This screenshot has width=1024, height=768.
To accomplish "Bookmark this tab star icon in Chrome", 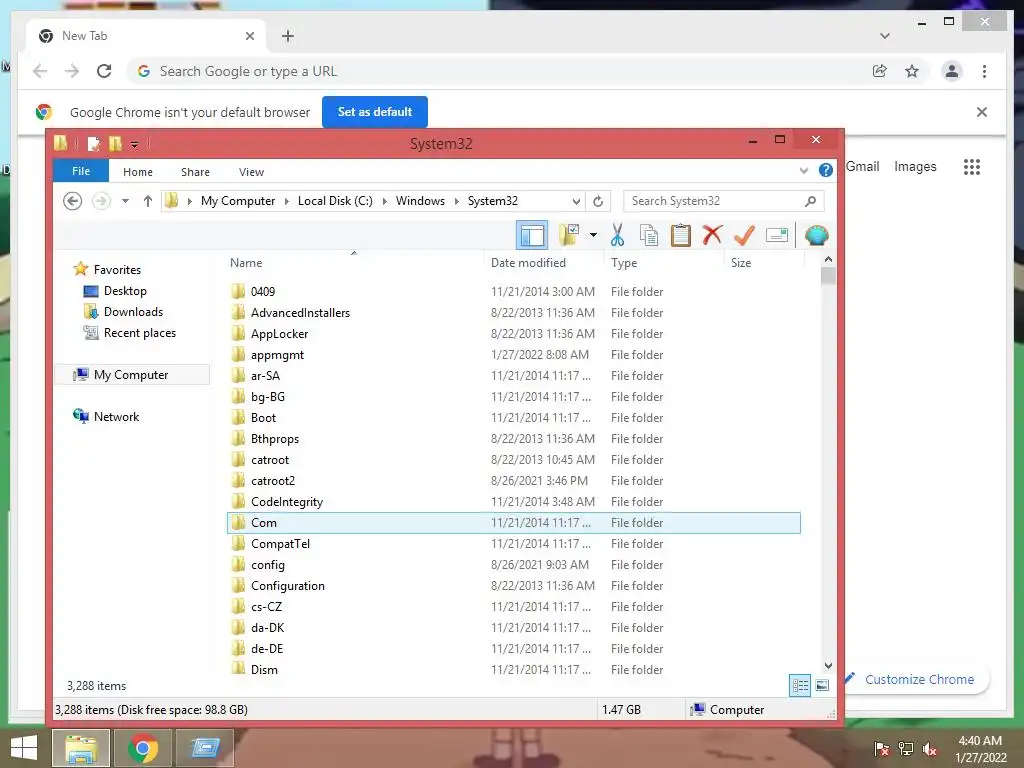I will point(912,71).
